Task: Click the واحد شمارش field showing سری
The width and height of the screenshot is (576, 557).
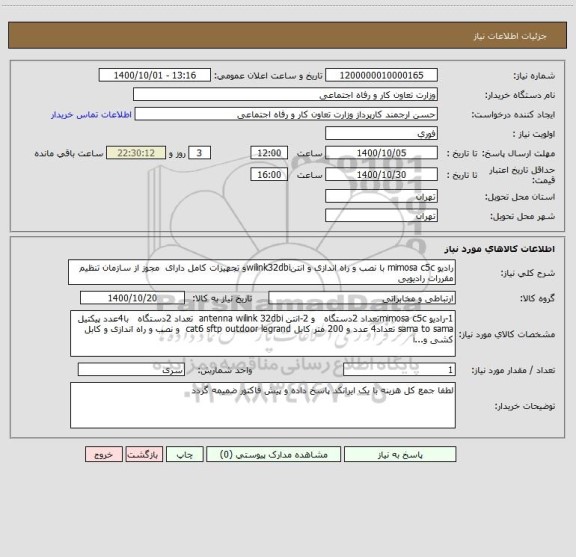Action: [131, 370]
